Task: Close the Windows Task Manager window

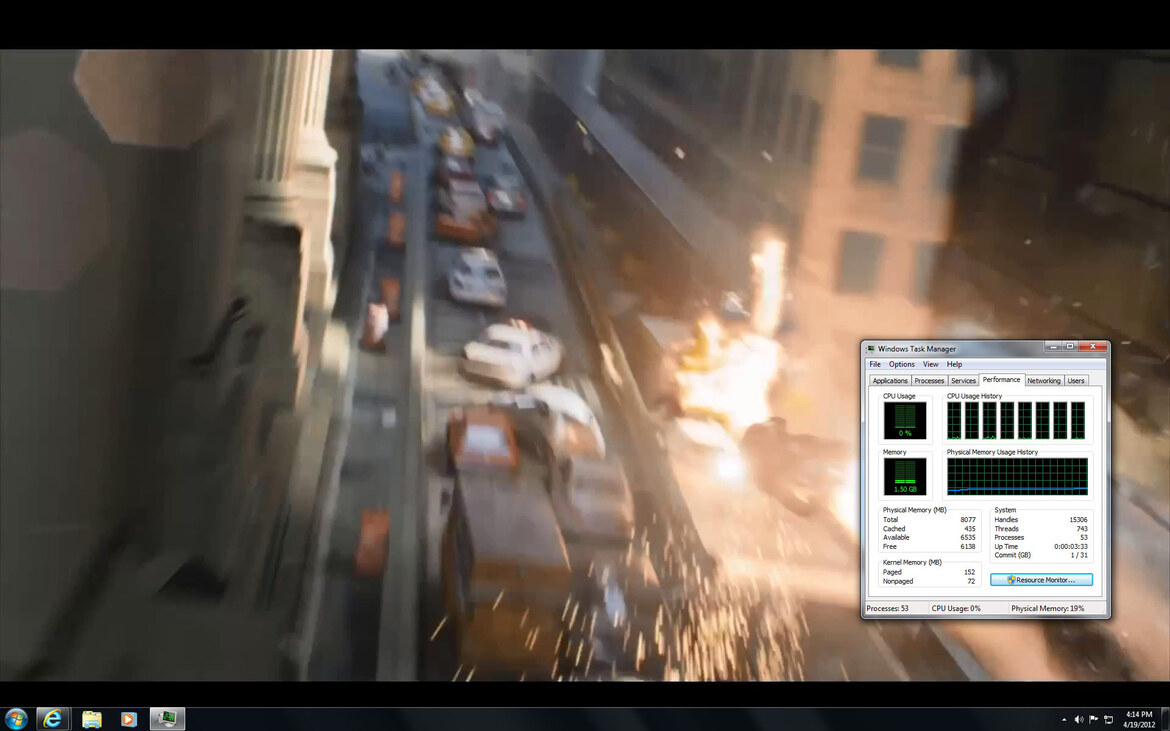Action: [1092, 346]
